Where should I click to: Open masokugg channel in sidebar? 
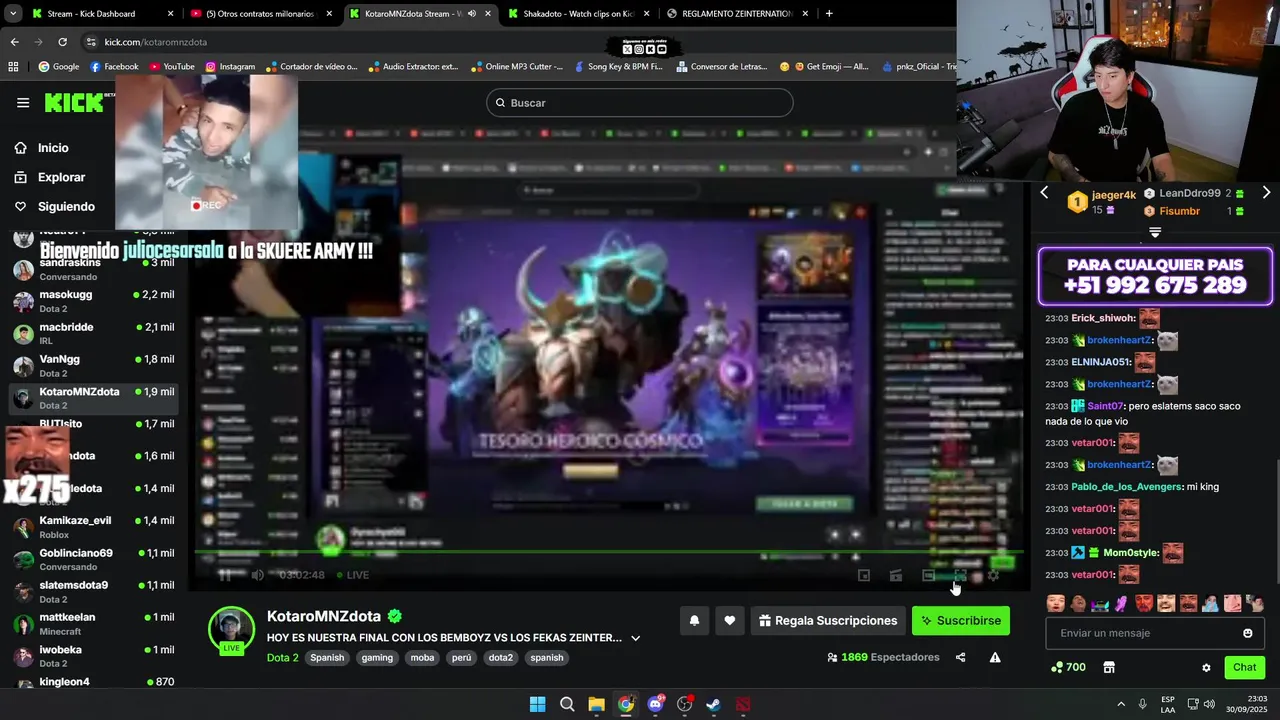94,301
